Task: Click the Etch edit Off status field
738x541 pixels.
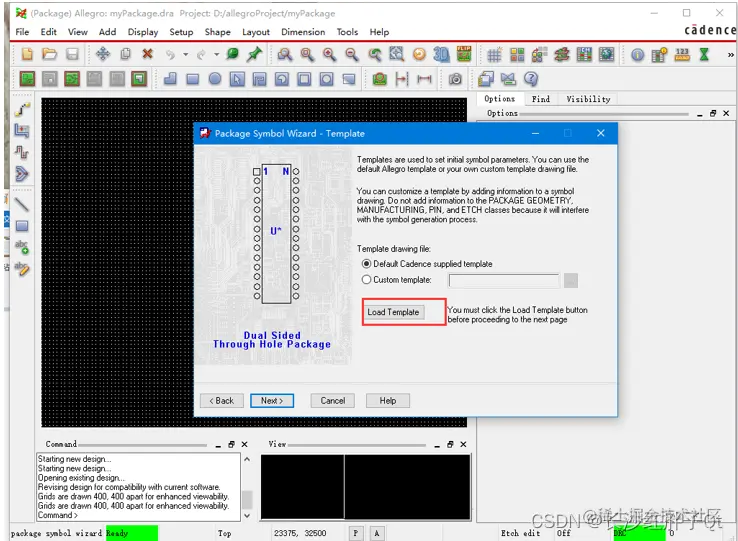Action: tap(563, 533)
